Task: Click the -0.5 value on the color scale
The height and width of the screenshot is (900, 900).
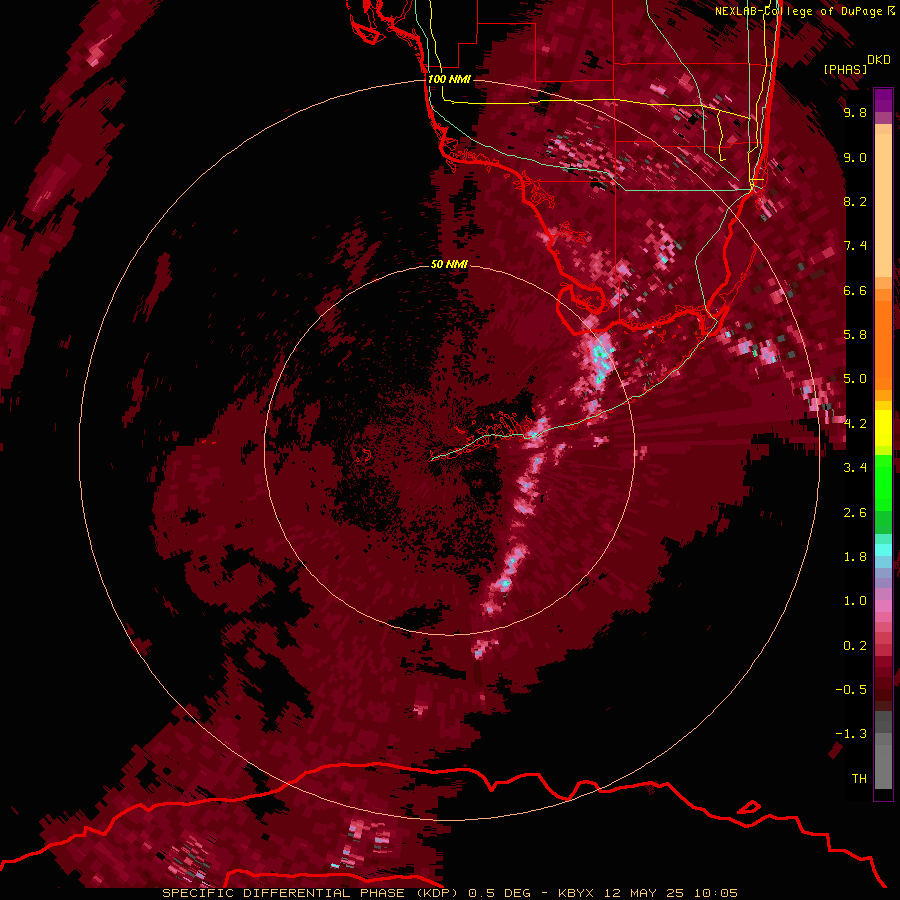Action: coord(851,690)
